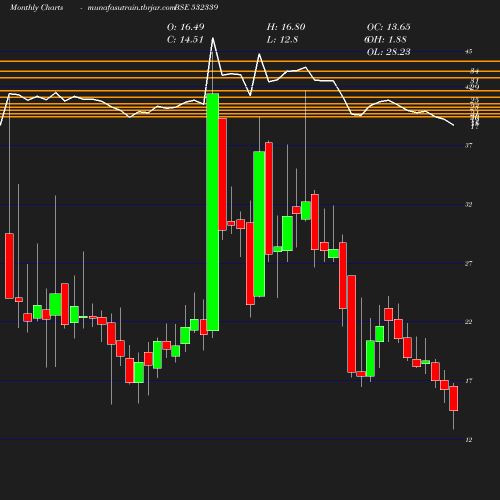Click the 32 price axis label
Image resolution: width=500 pixels, height=500 pixels.
point(469,205)
